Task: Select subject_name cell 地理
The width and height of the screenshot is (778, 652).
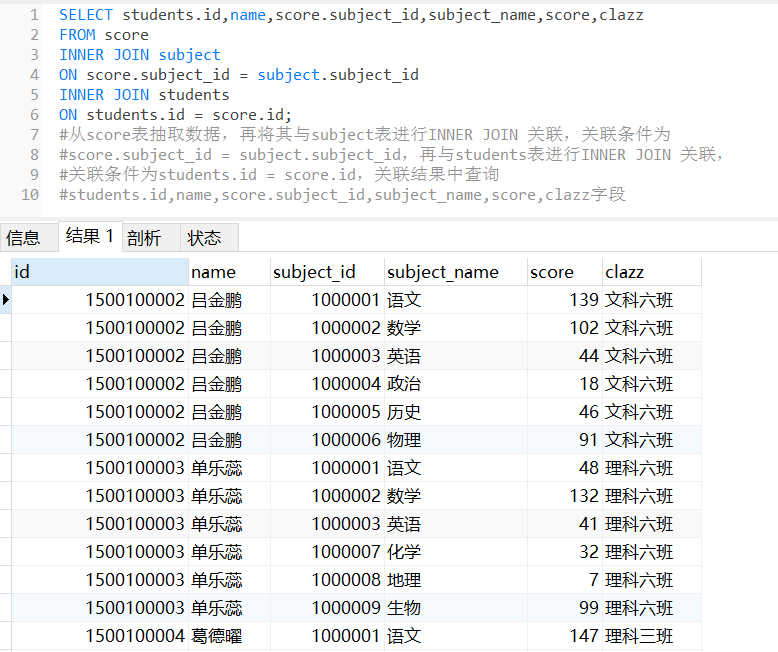Action: pos(455,580)
